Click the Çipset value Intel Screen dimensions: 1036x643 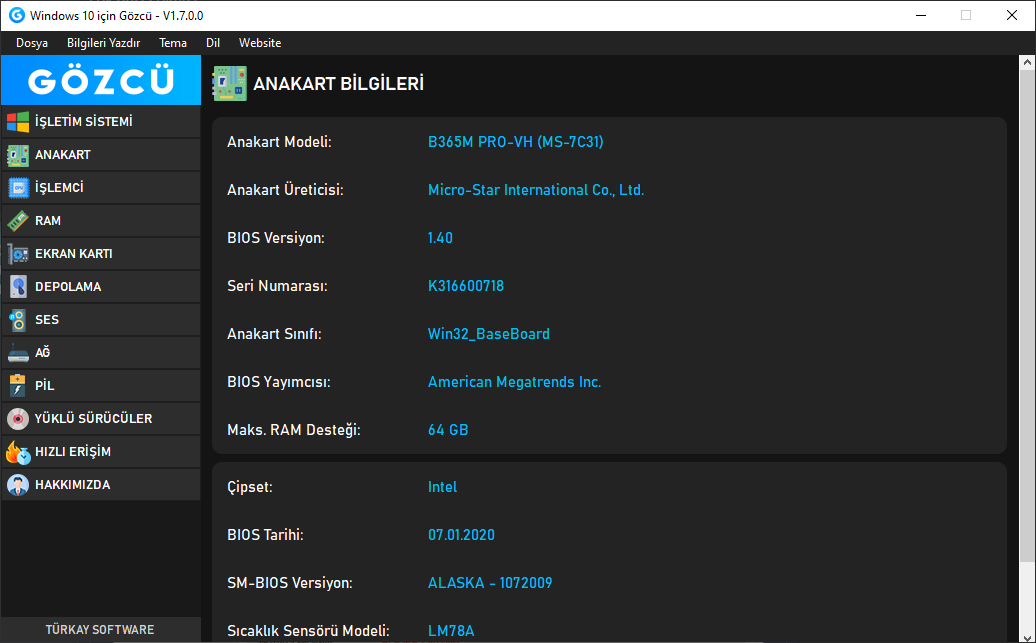[x=442, y=487]
